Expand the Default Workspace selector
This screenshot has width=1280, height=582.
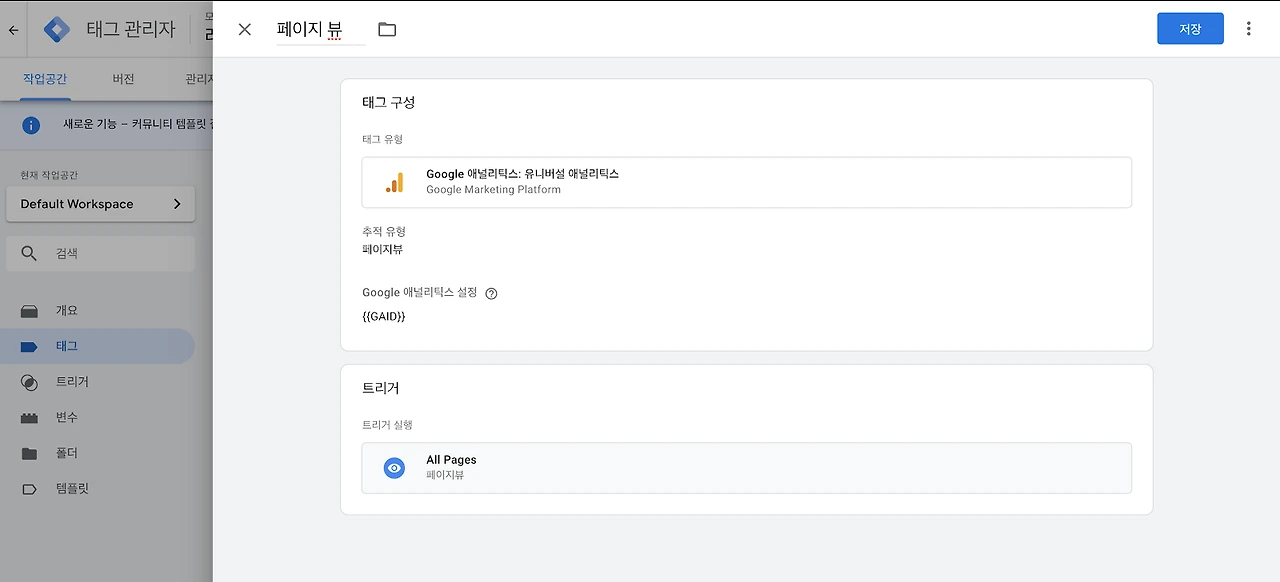pyautogui.click(x=100, y=204)
